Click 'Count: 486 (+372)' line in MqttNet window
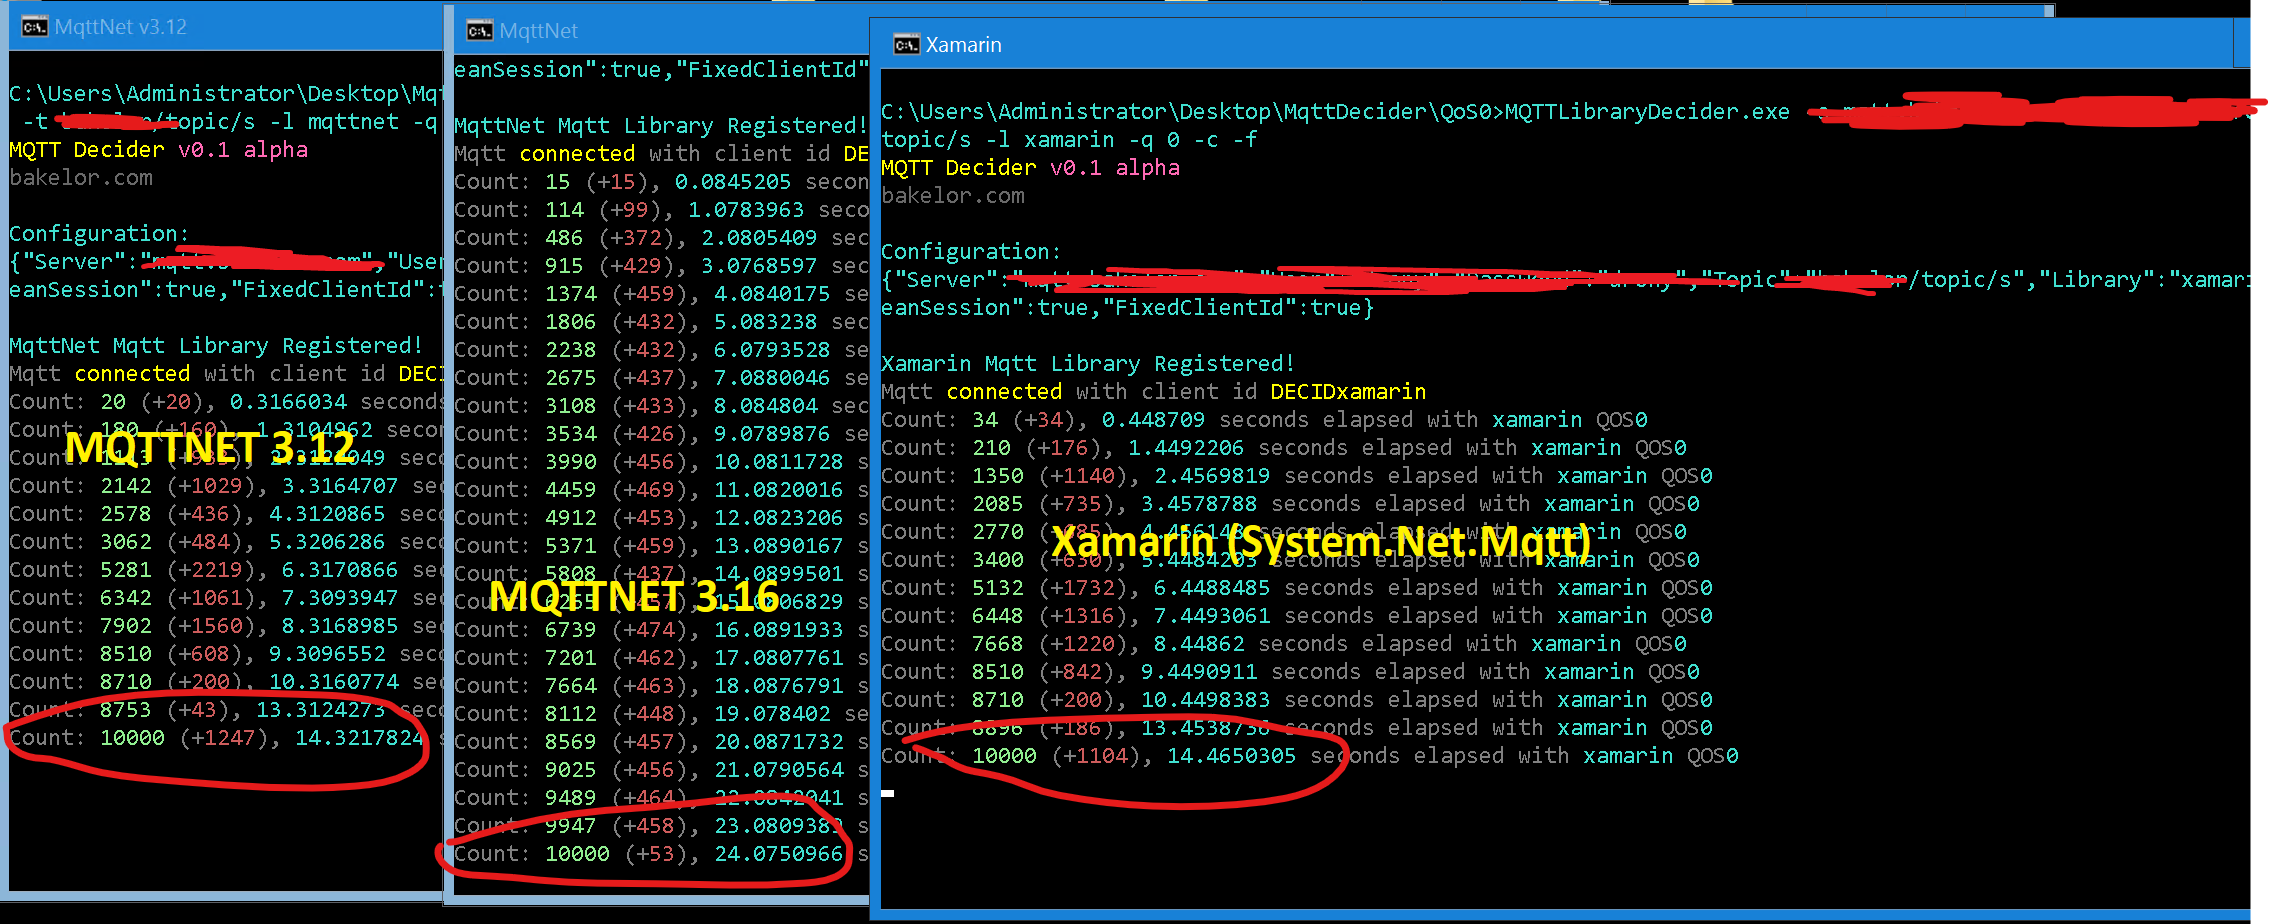2269x924 pixels. click(661, 238)
